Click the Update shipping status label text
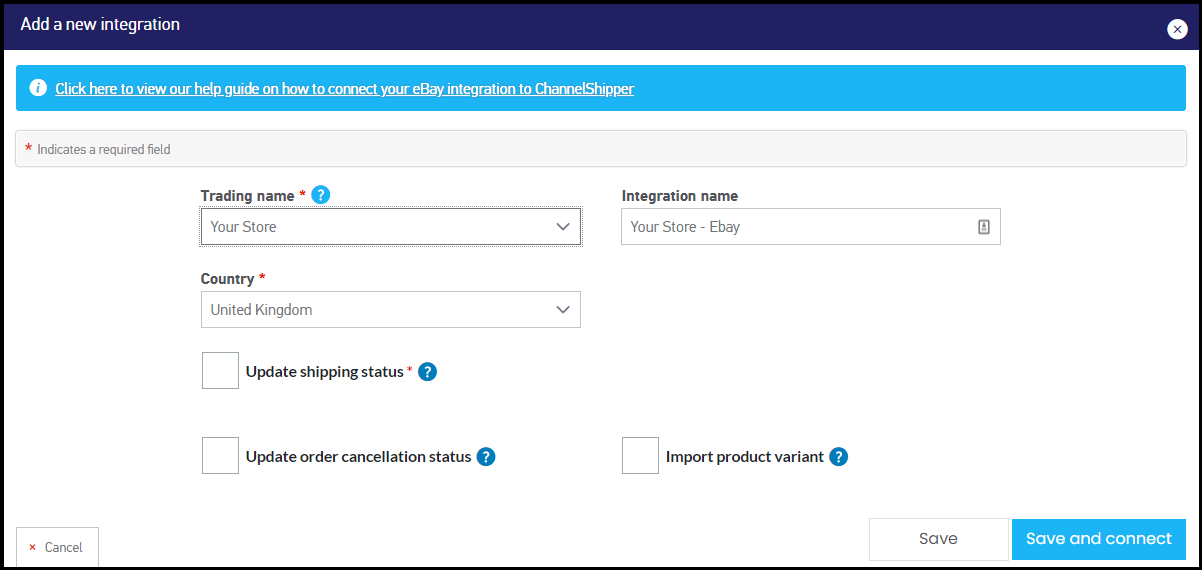1202x570 pixels. pyautogui.click(x=325, y=372)
